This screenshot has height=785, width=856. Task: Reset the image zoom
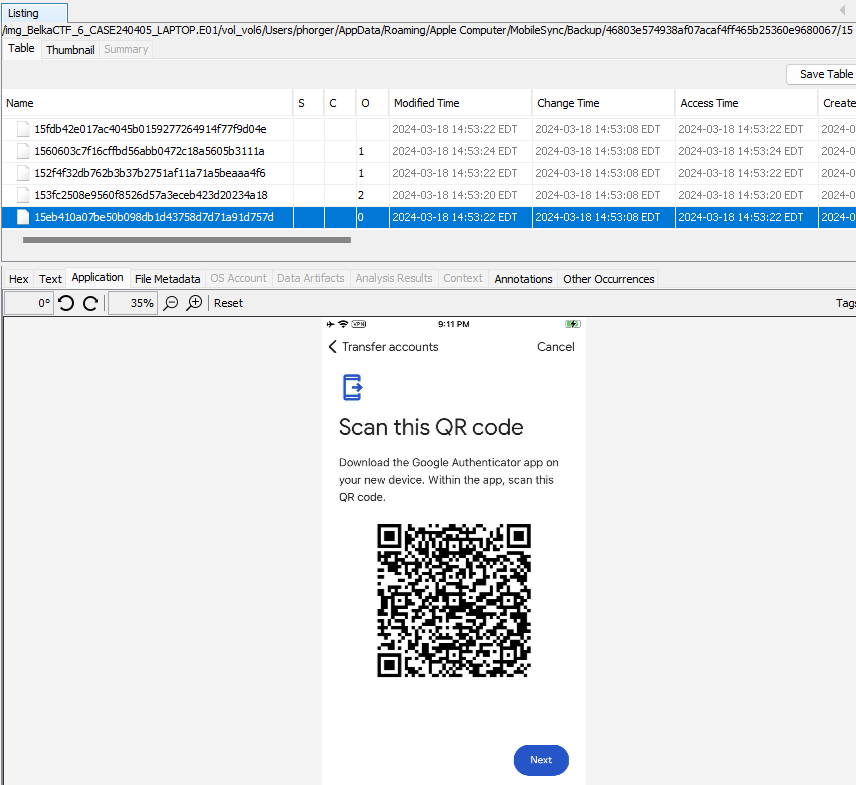228,303
